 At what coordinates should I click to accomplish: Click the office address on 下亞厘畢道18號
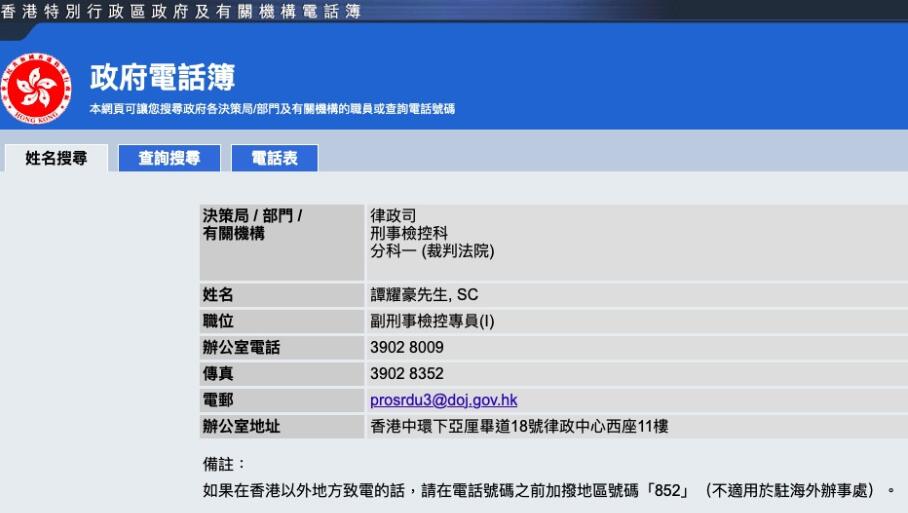click(519, 427)
